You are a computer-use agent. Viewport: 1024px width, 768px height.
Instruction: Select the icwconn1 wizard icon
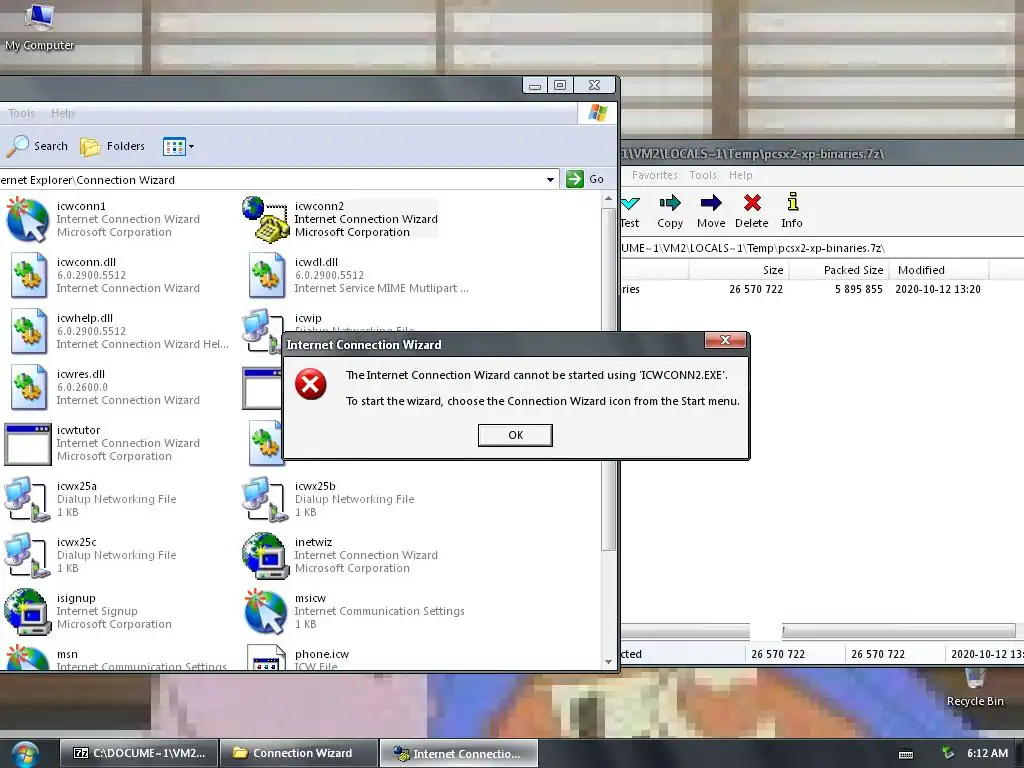27,219
